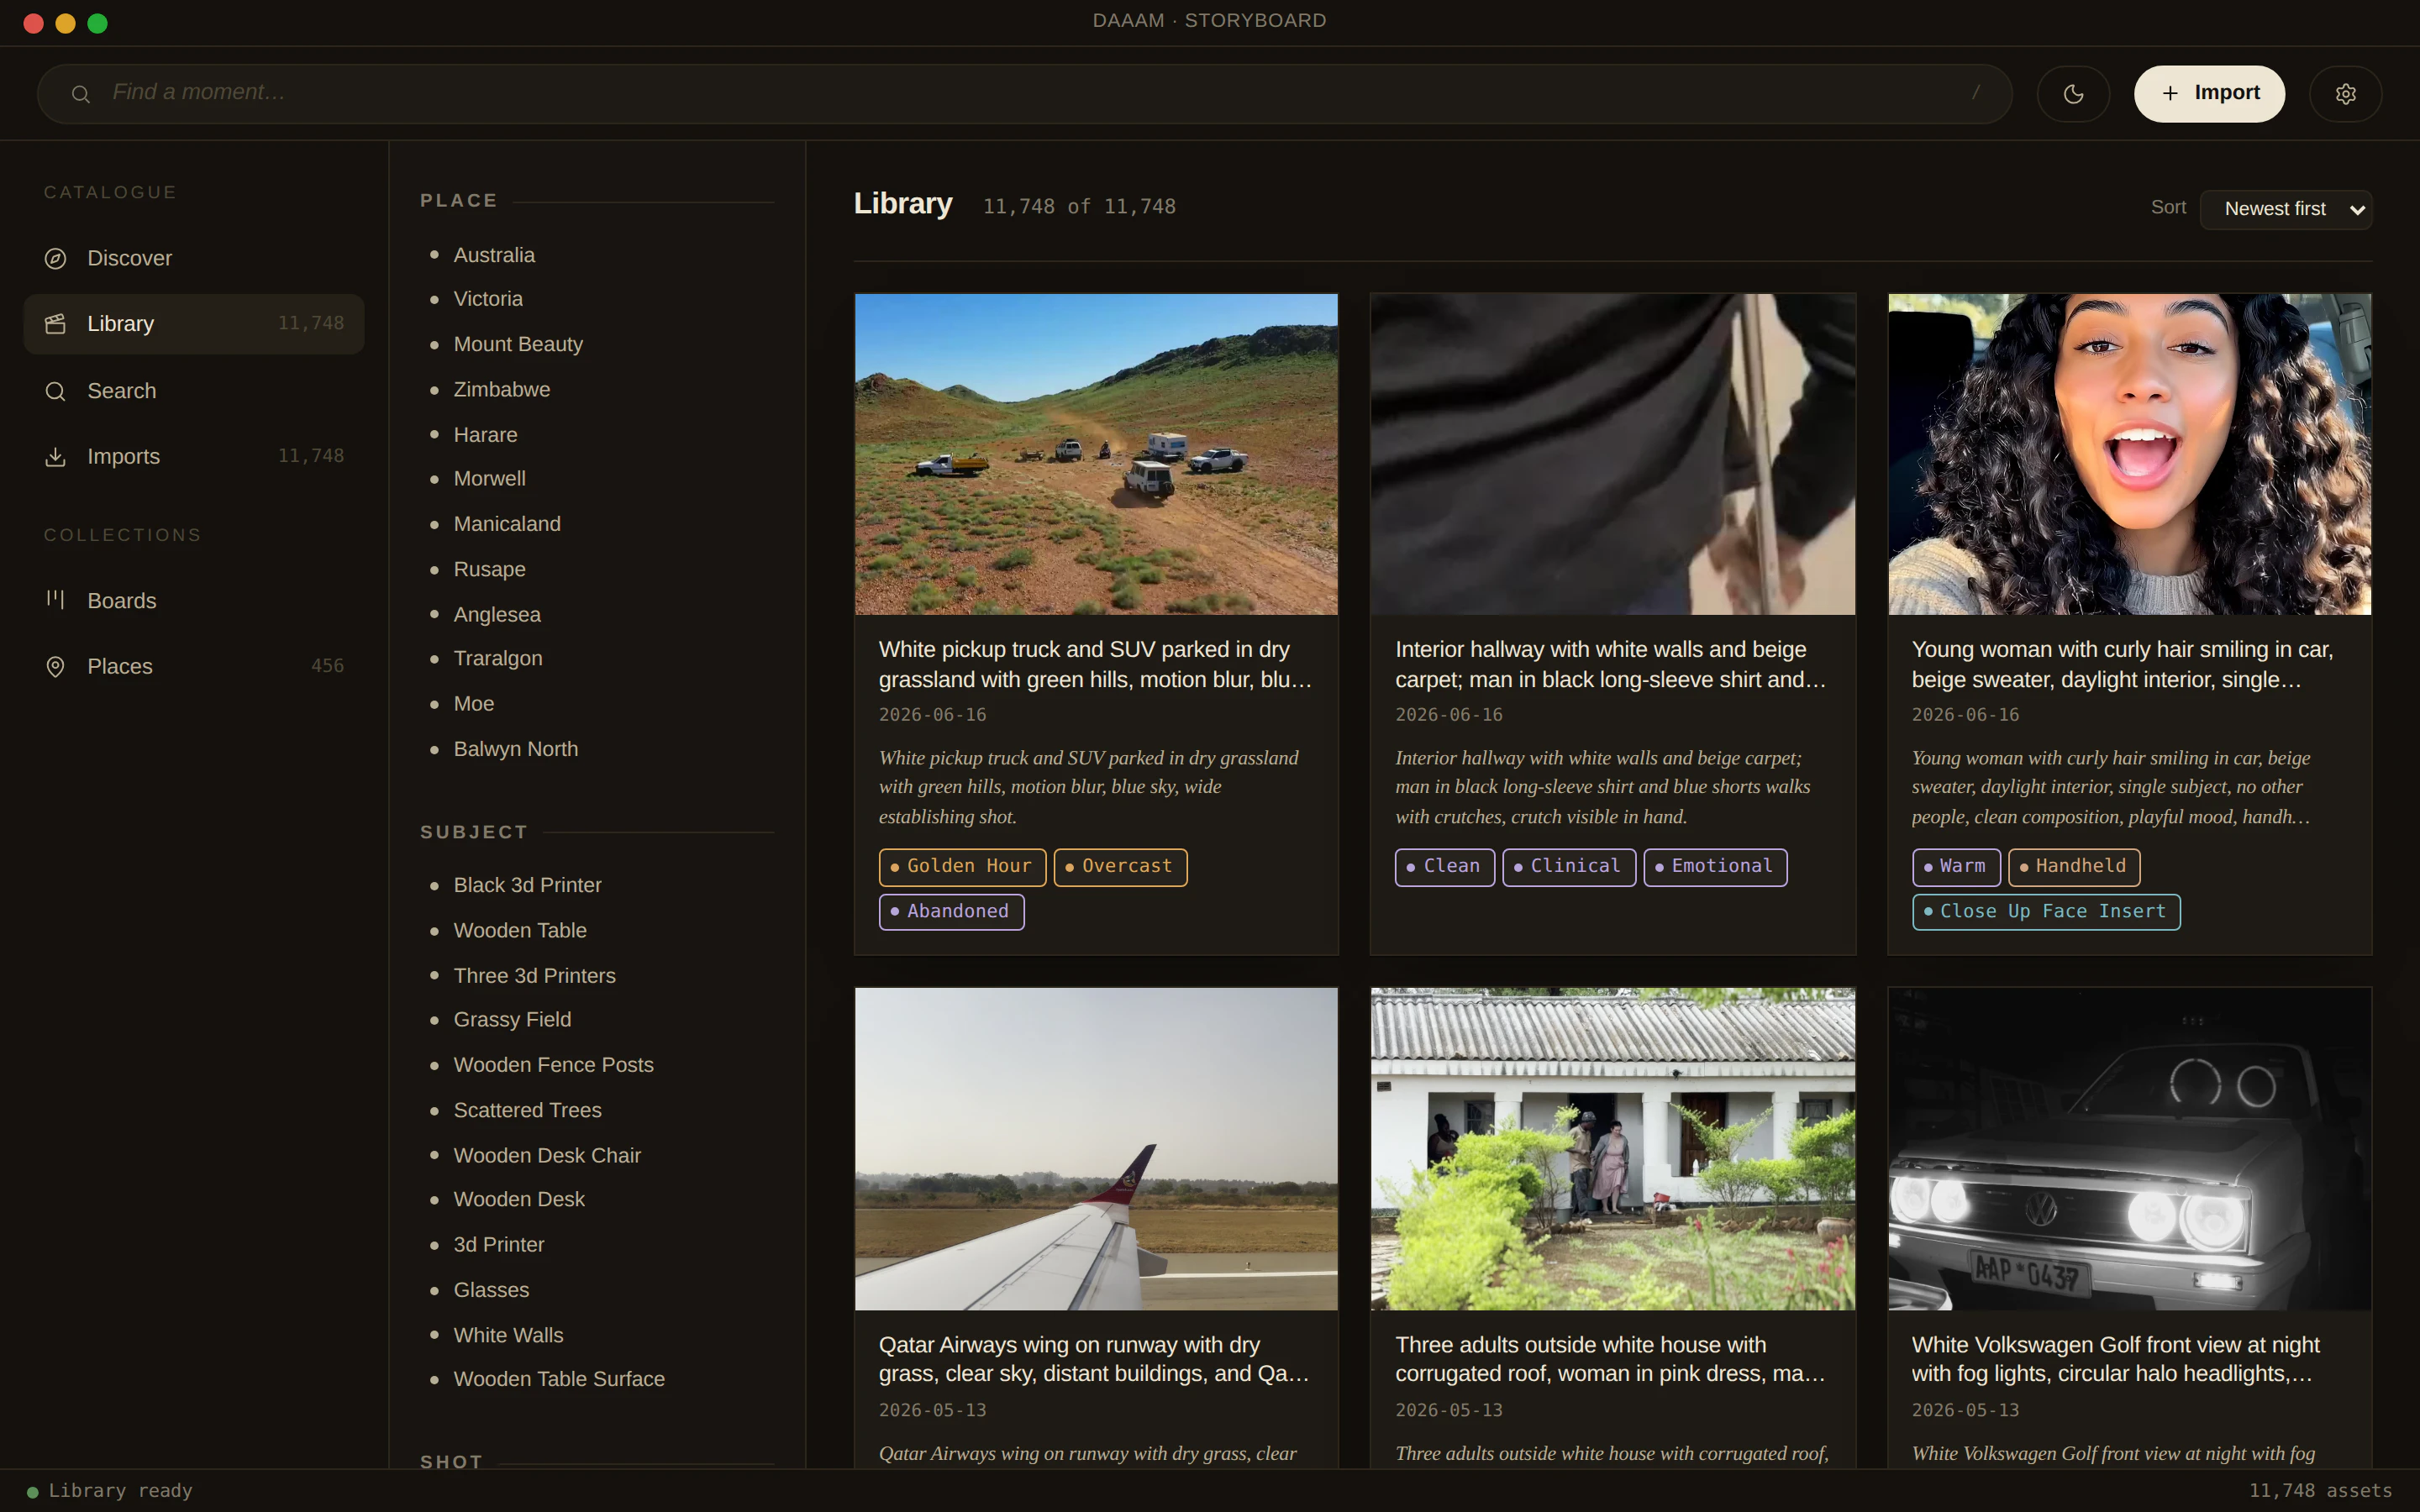Image resolution: width=2420 pixels, height=1512 pixels.
Task: Open the Qatar Airways wing thumbnail
Action: click(x=1096, y=1149)
